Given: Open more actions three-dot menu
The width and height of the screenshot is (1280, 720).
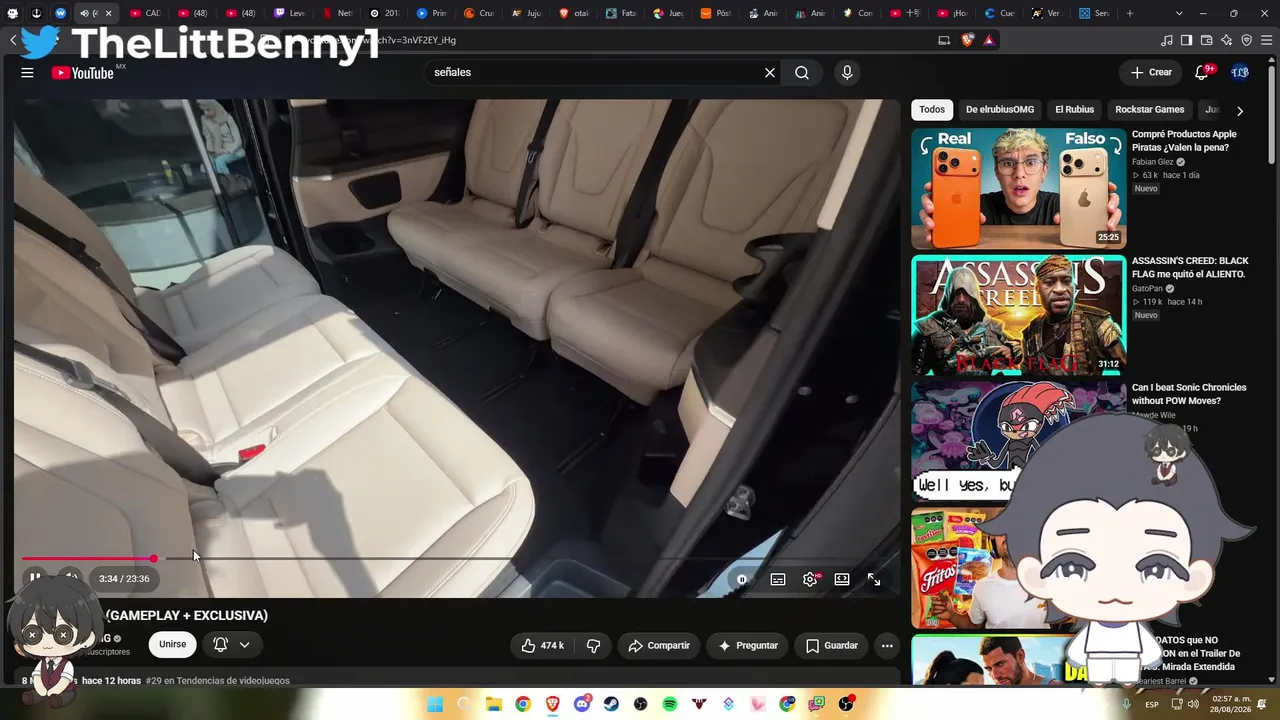Looking at the screenshot, I should click(887, 646).
